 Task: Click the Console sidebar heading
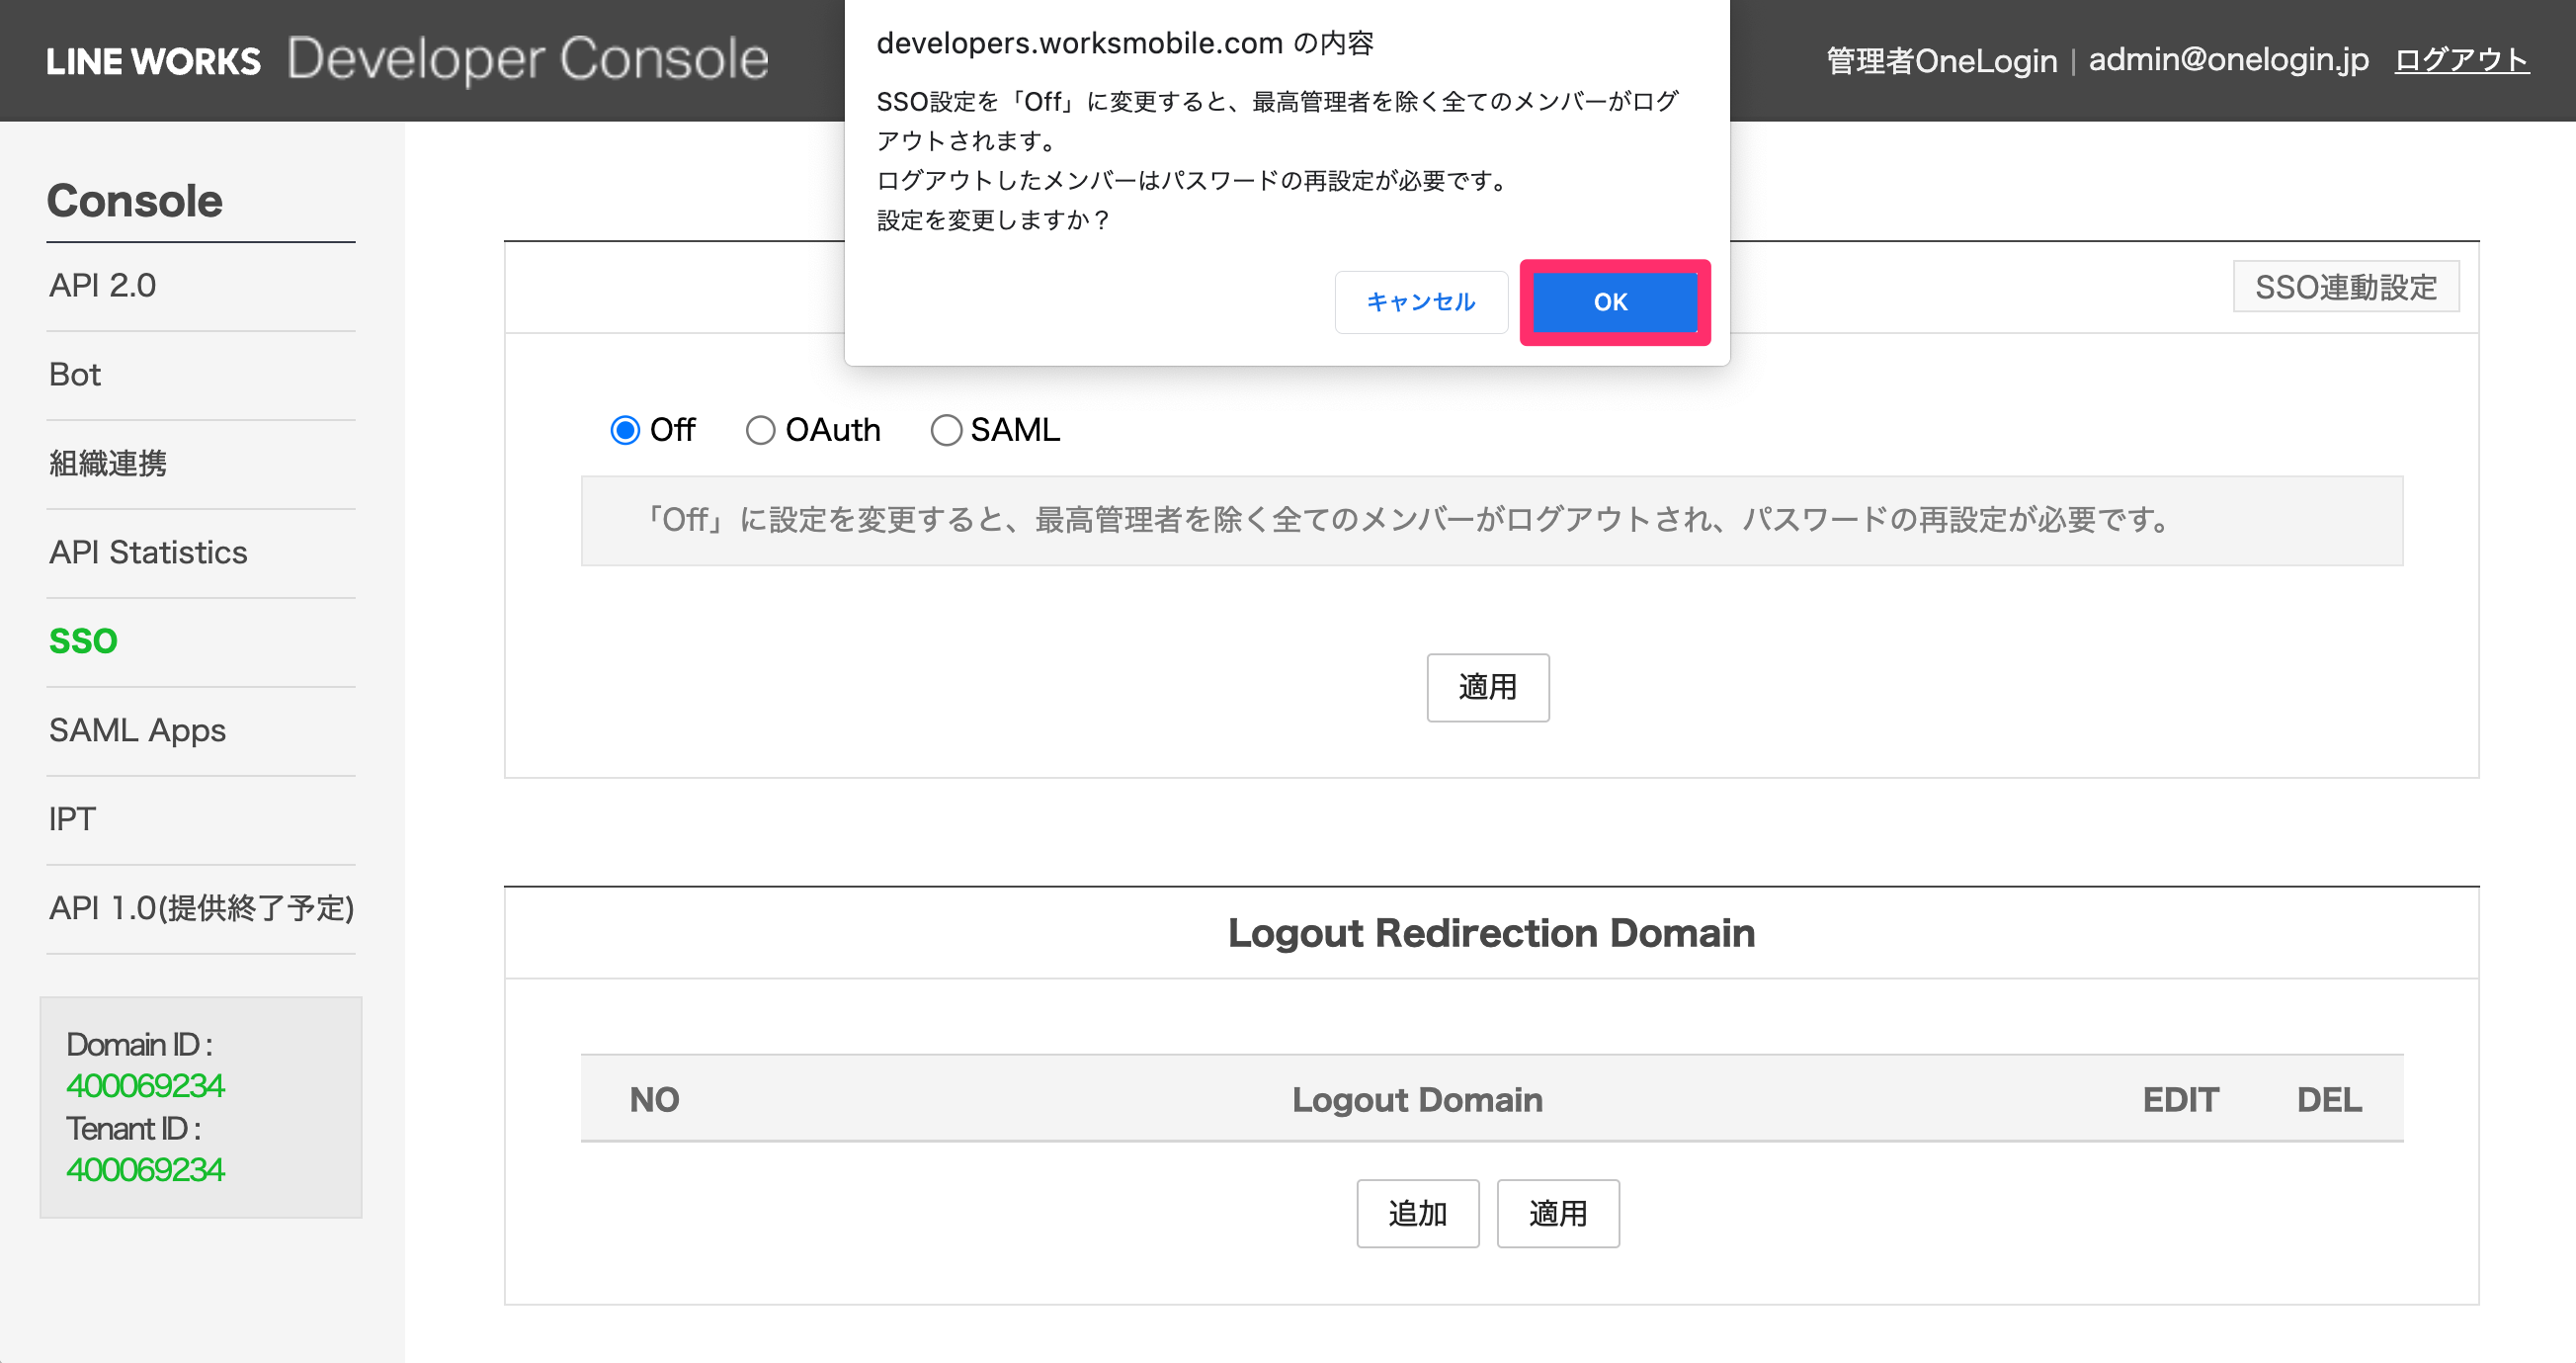pyautogui.click(x=135, y=201)
